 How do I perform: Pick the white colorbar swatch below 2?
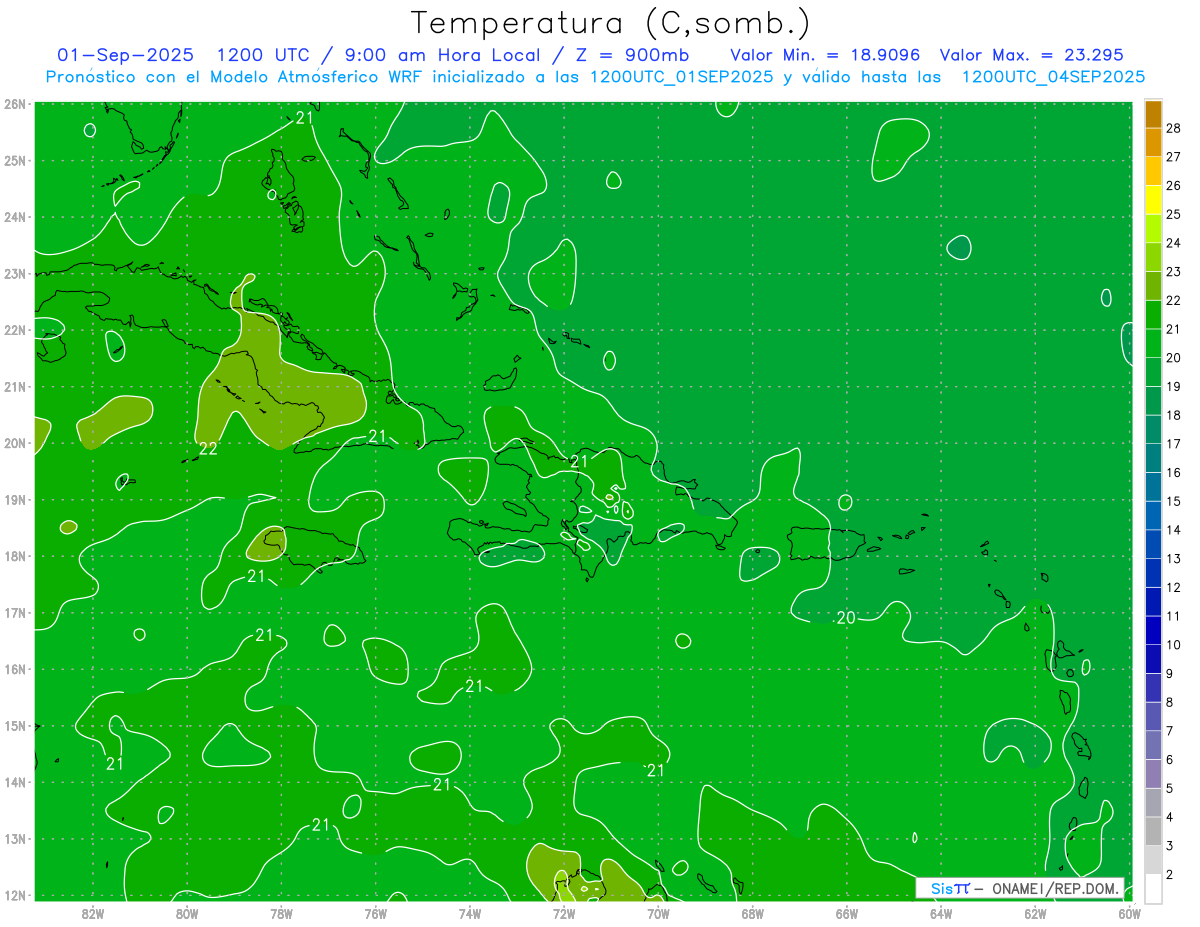(x=1153, y=888)
